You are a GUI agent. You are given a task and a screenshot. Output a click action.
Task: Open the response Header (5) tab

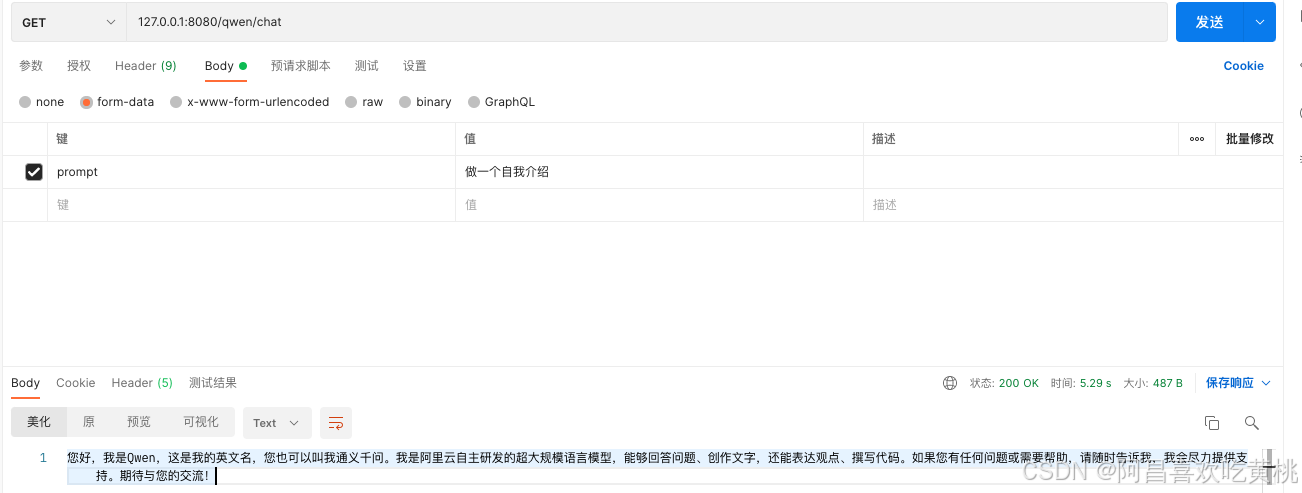142,383
